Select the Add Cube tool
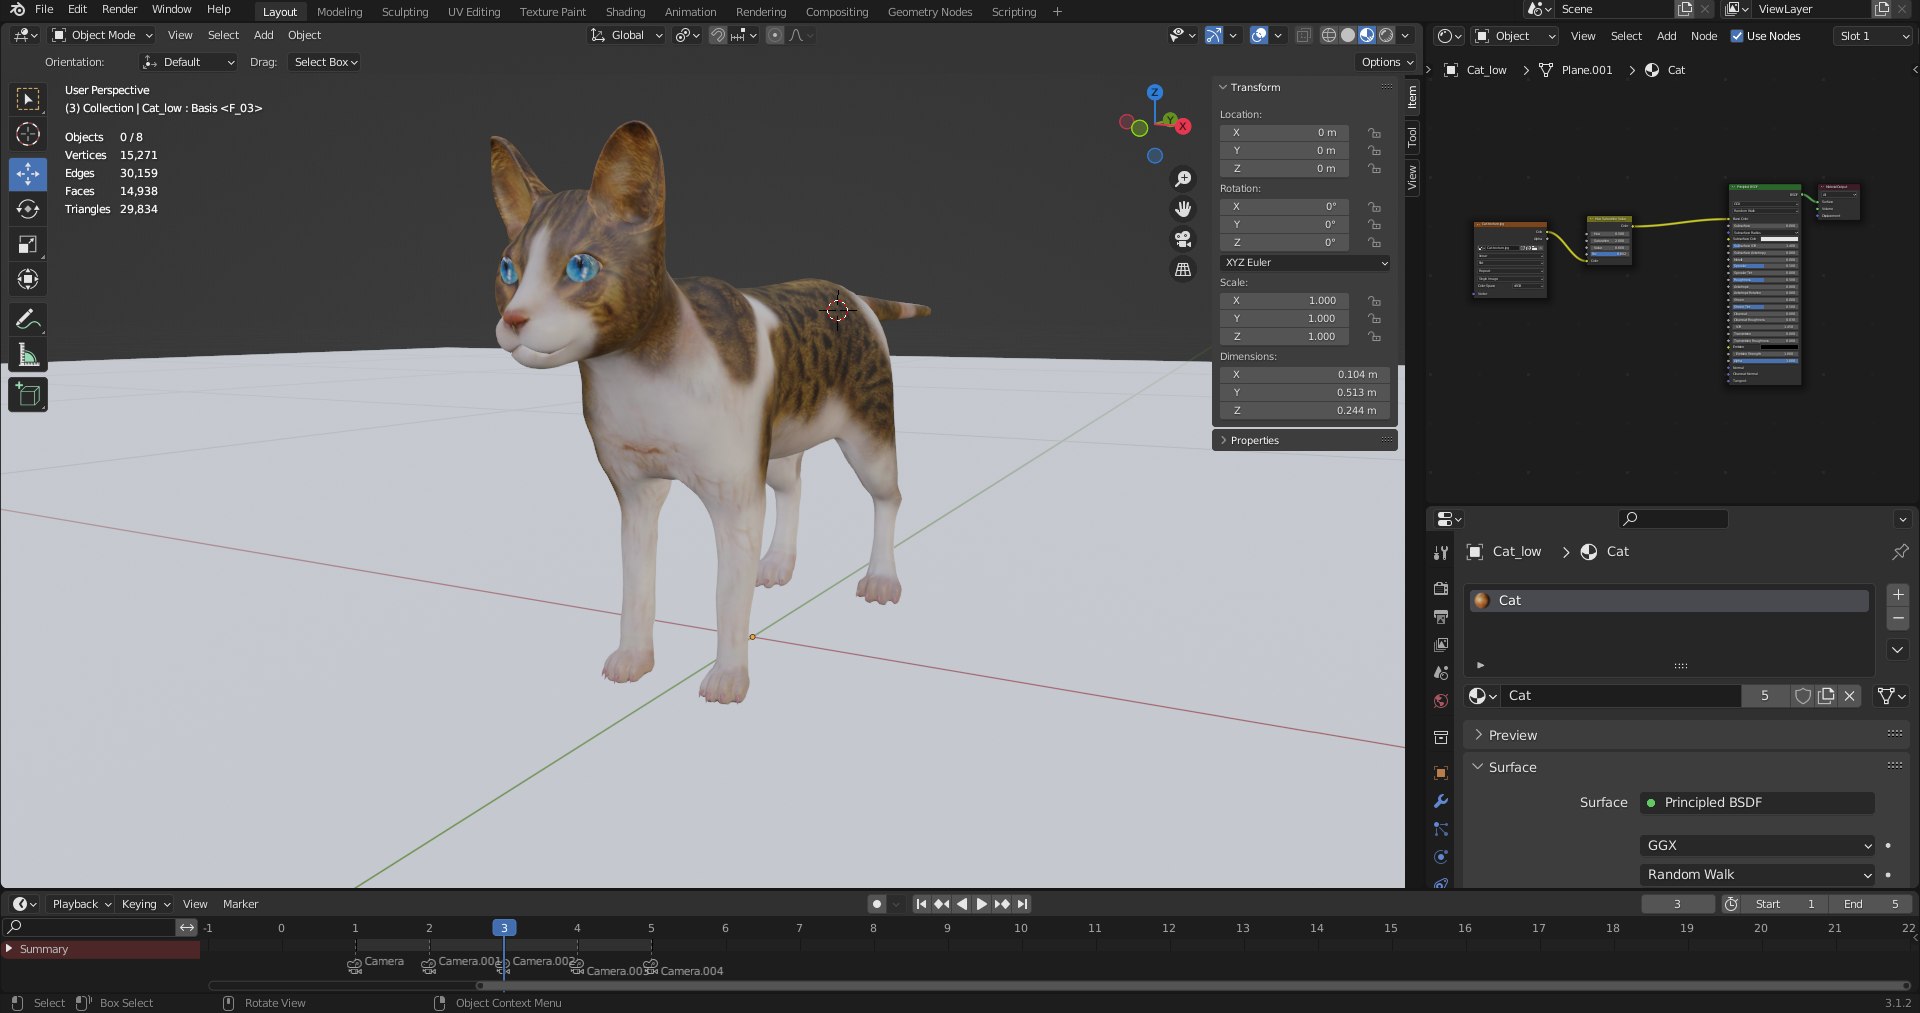Screen dimensions: 1920x1013 pyautogui.click(x=28, y=395)
